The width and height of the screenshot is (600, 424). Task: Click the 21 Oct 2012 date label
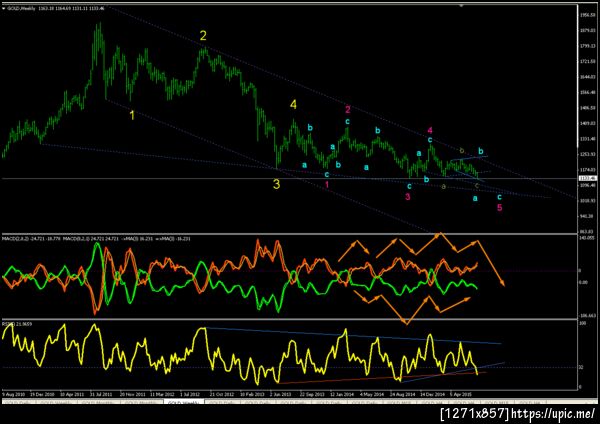pos(222,394)
